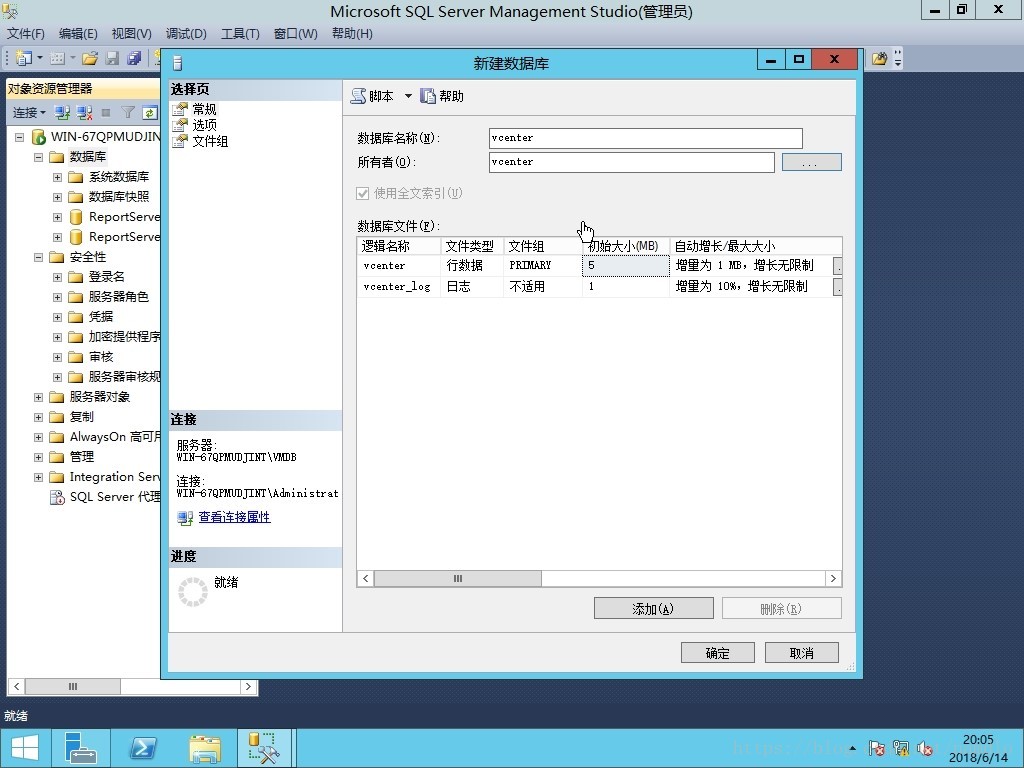The width and height of the screenshot is (1024, 768).
Task: Click the 数据库名称 input field
Action: 645,138
